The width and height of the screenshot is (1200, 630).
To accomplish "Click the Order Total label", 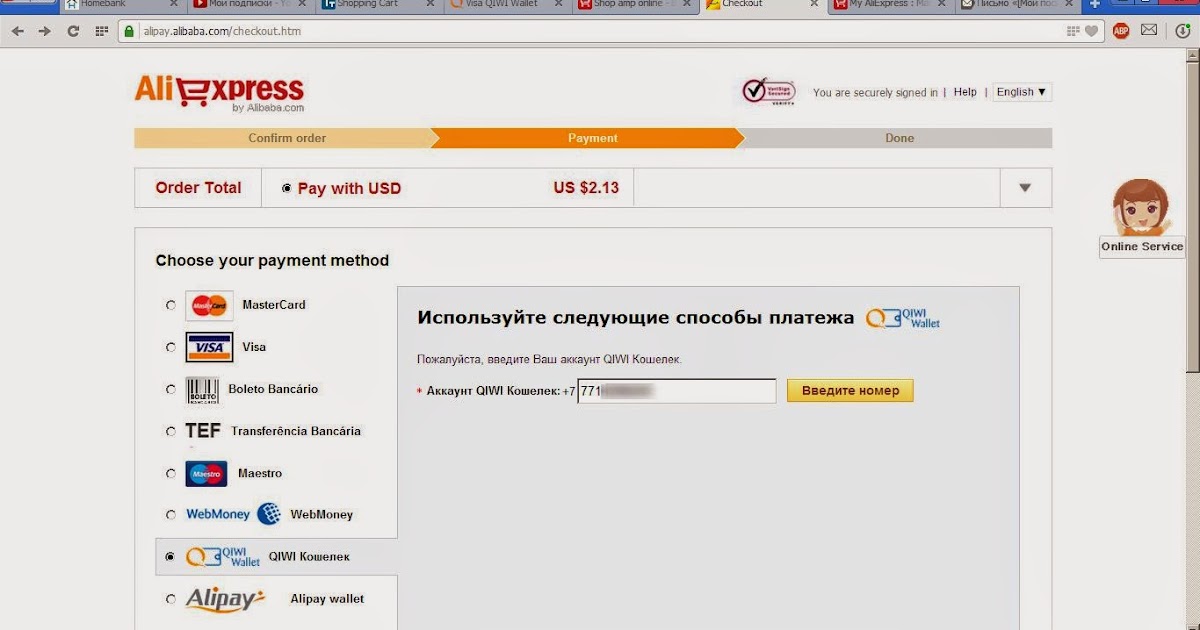I will 198,188.
